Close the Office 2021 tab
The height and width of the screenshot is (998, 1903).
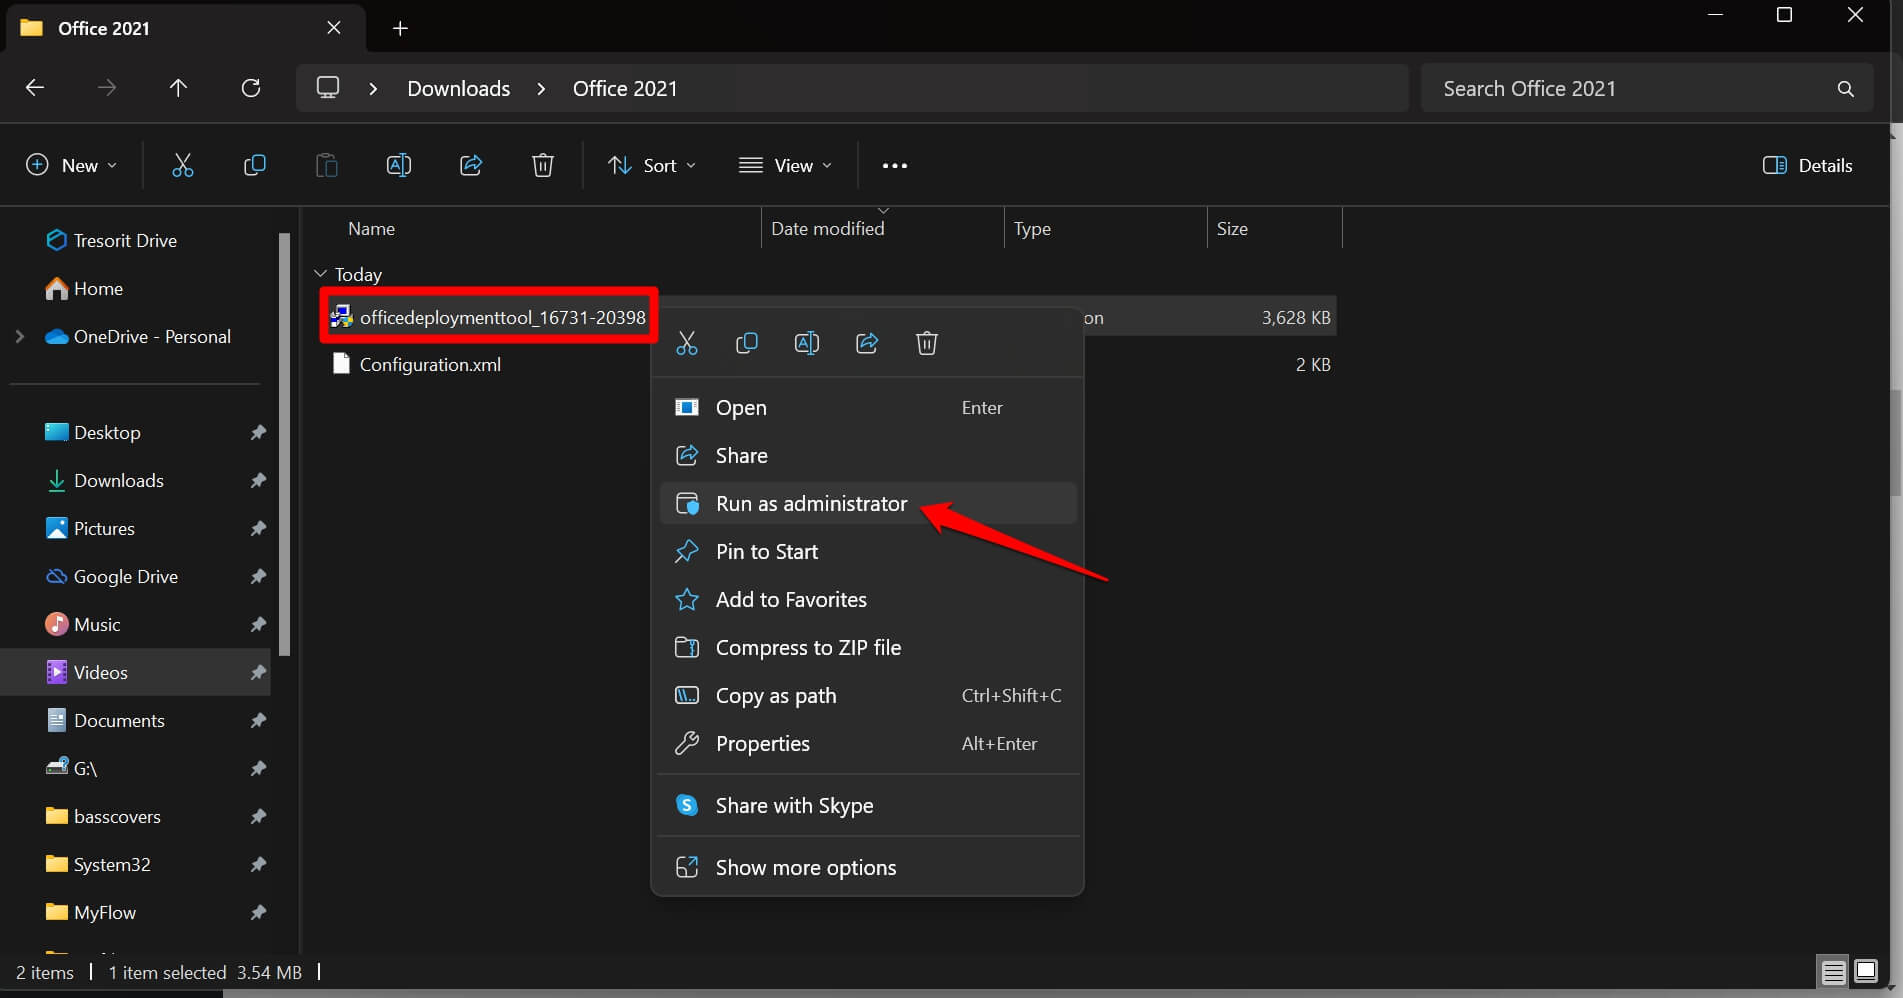pos(334,28)
